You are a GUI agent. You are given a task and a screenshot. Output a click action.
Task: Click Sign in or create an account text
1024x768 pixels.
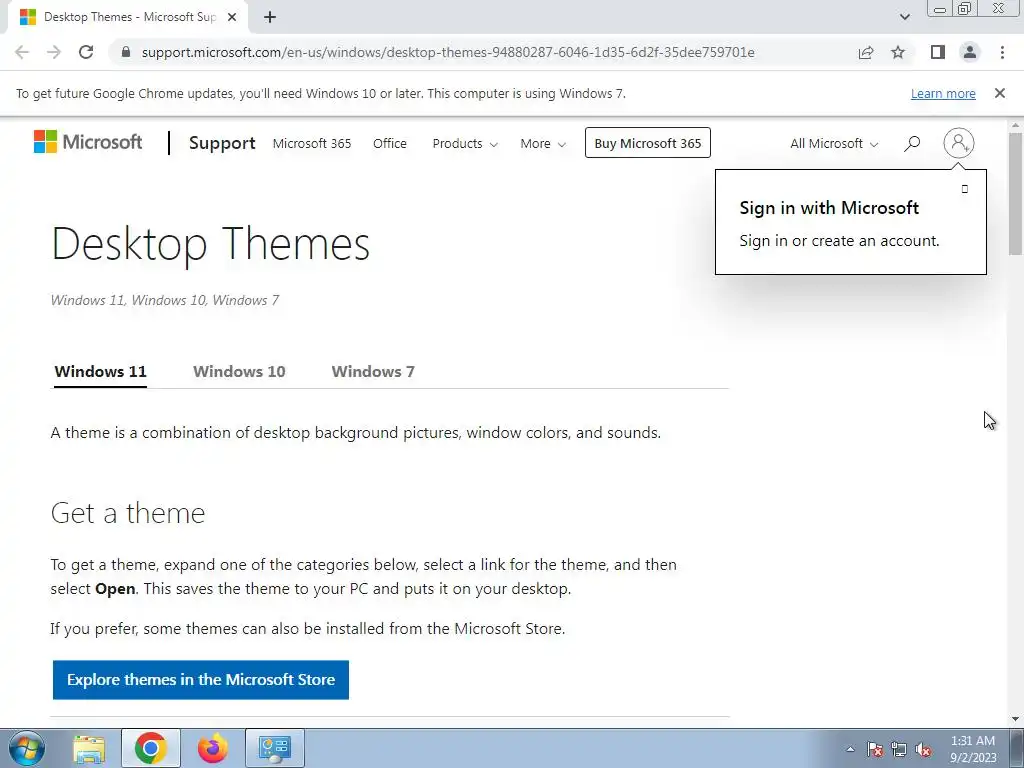click(839, 241)
